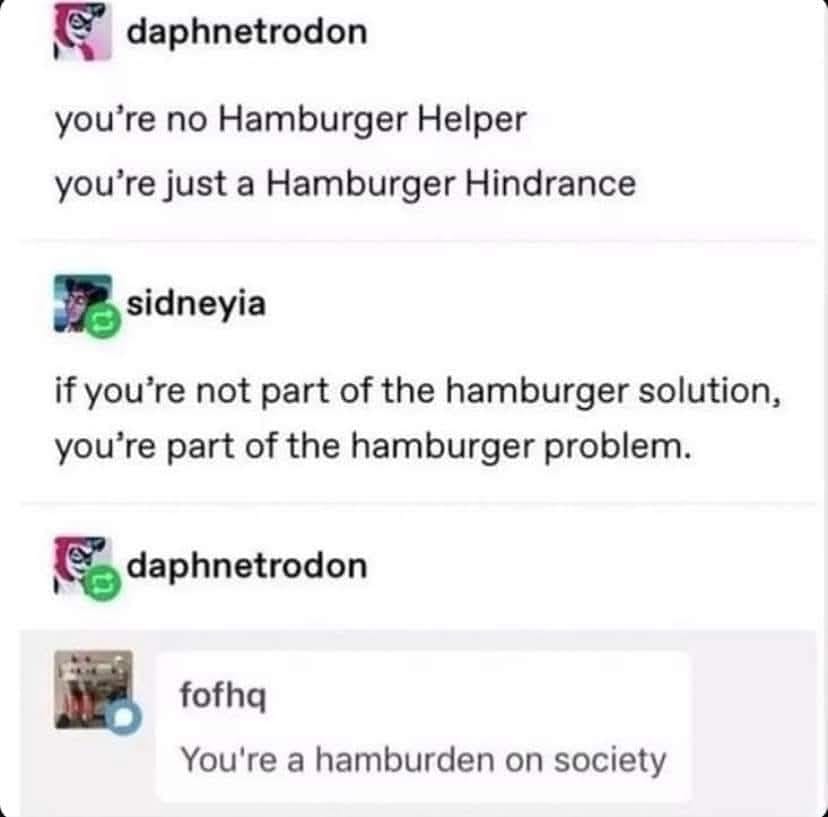Click the green reblog badge on the lower daphnetrodon avatar
The image size is (828, 817).
pos(103,583)
